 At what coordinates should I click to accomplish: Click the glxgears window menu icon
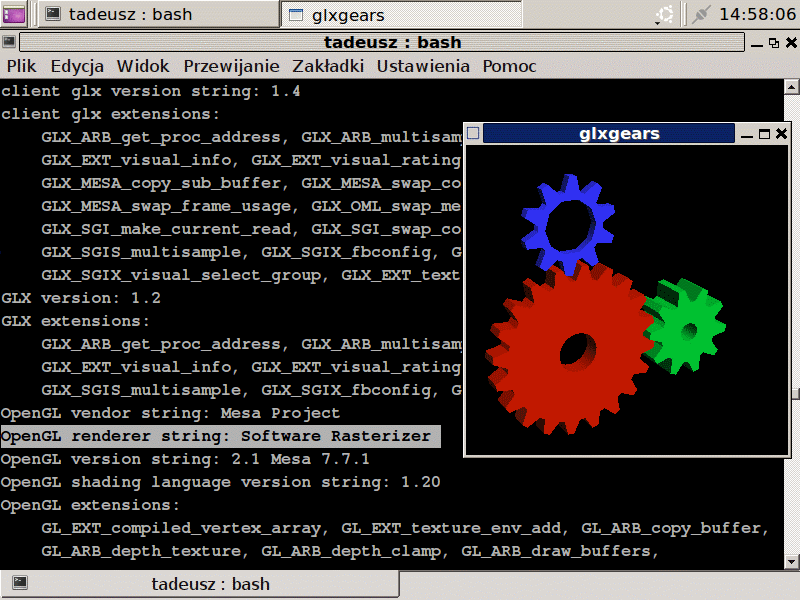click(x=474, y=134)
